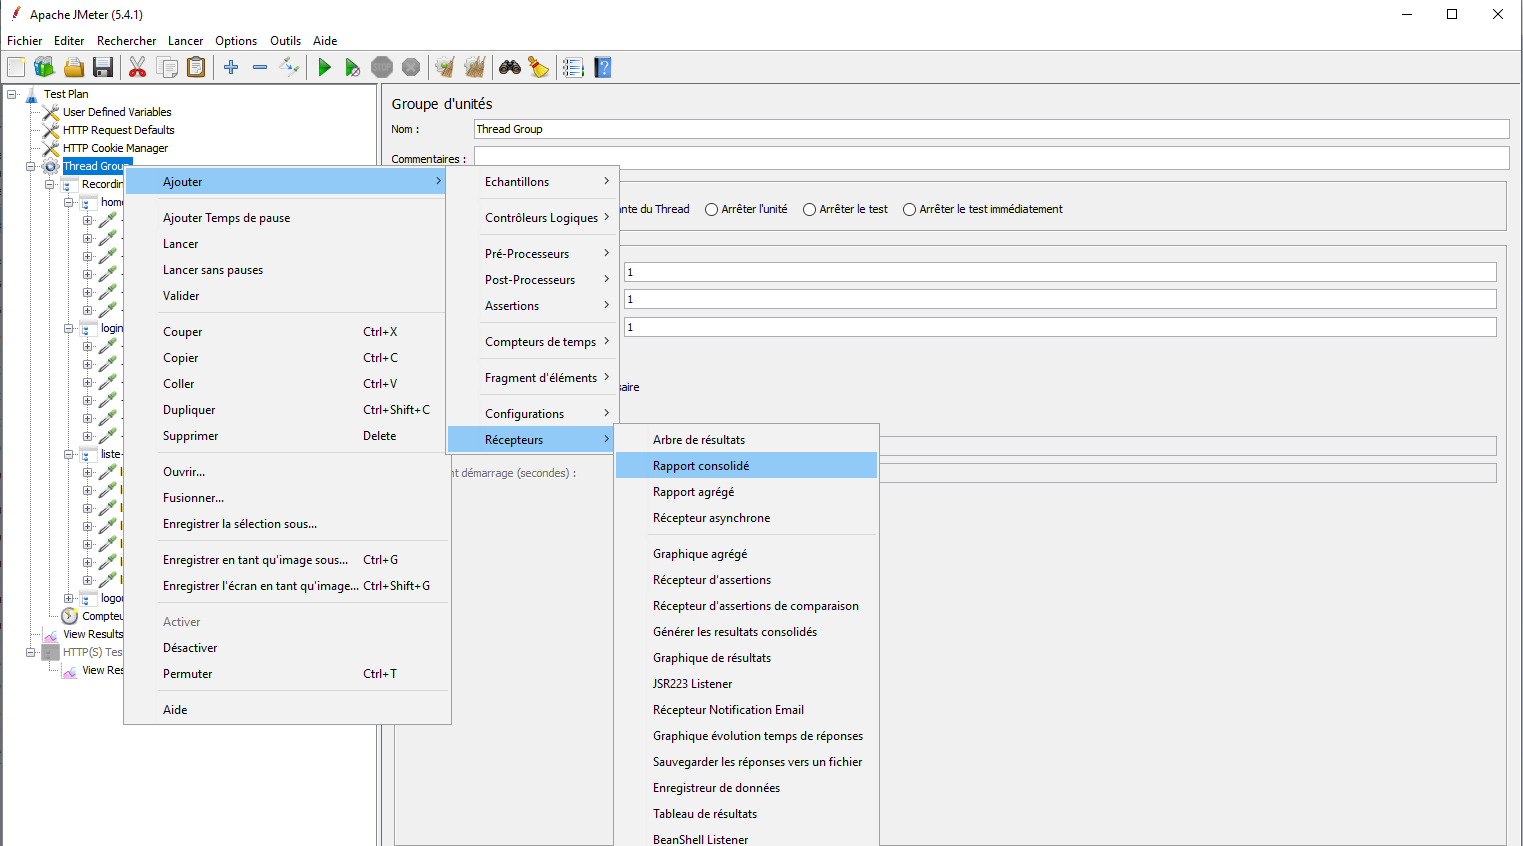Click the Nom field containing Thread Group
1523x846 pixels.
pyautogui.click(x=991, y=129)
